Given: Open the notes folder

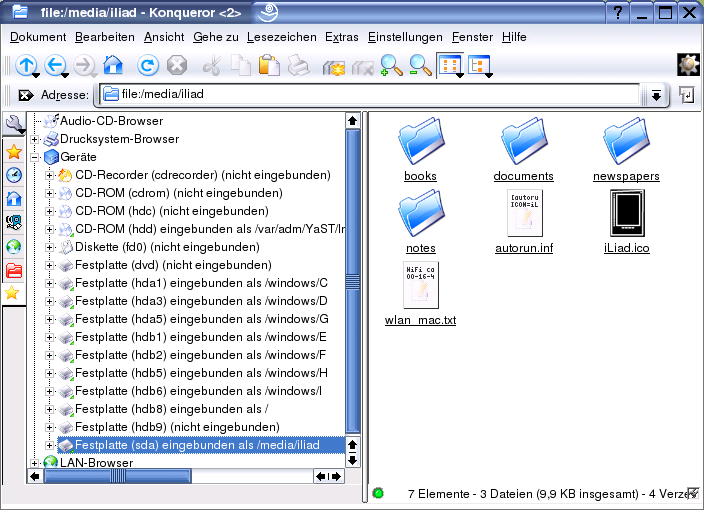Looking at the screenshot, I should click(421, 222).
